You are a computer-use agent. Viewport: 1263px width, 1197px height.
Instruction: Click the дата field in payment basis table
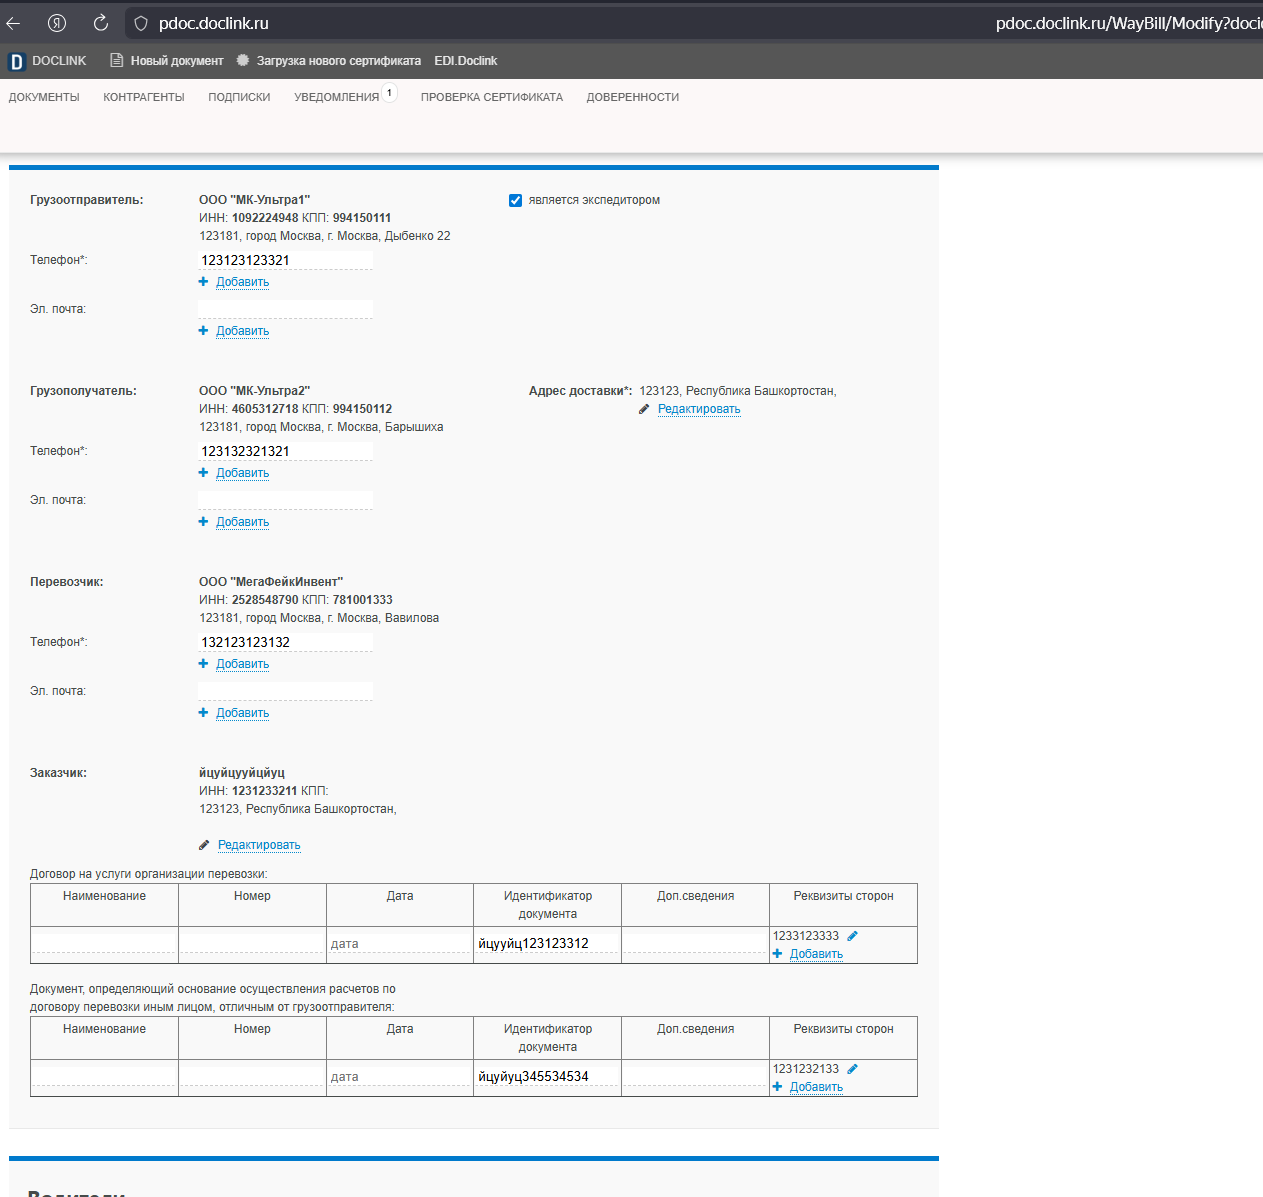pyautogui.click(x=400, y=1076)
